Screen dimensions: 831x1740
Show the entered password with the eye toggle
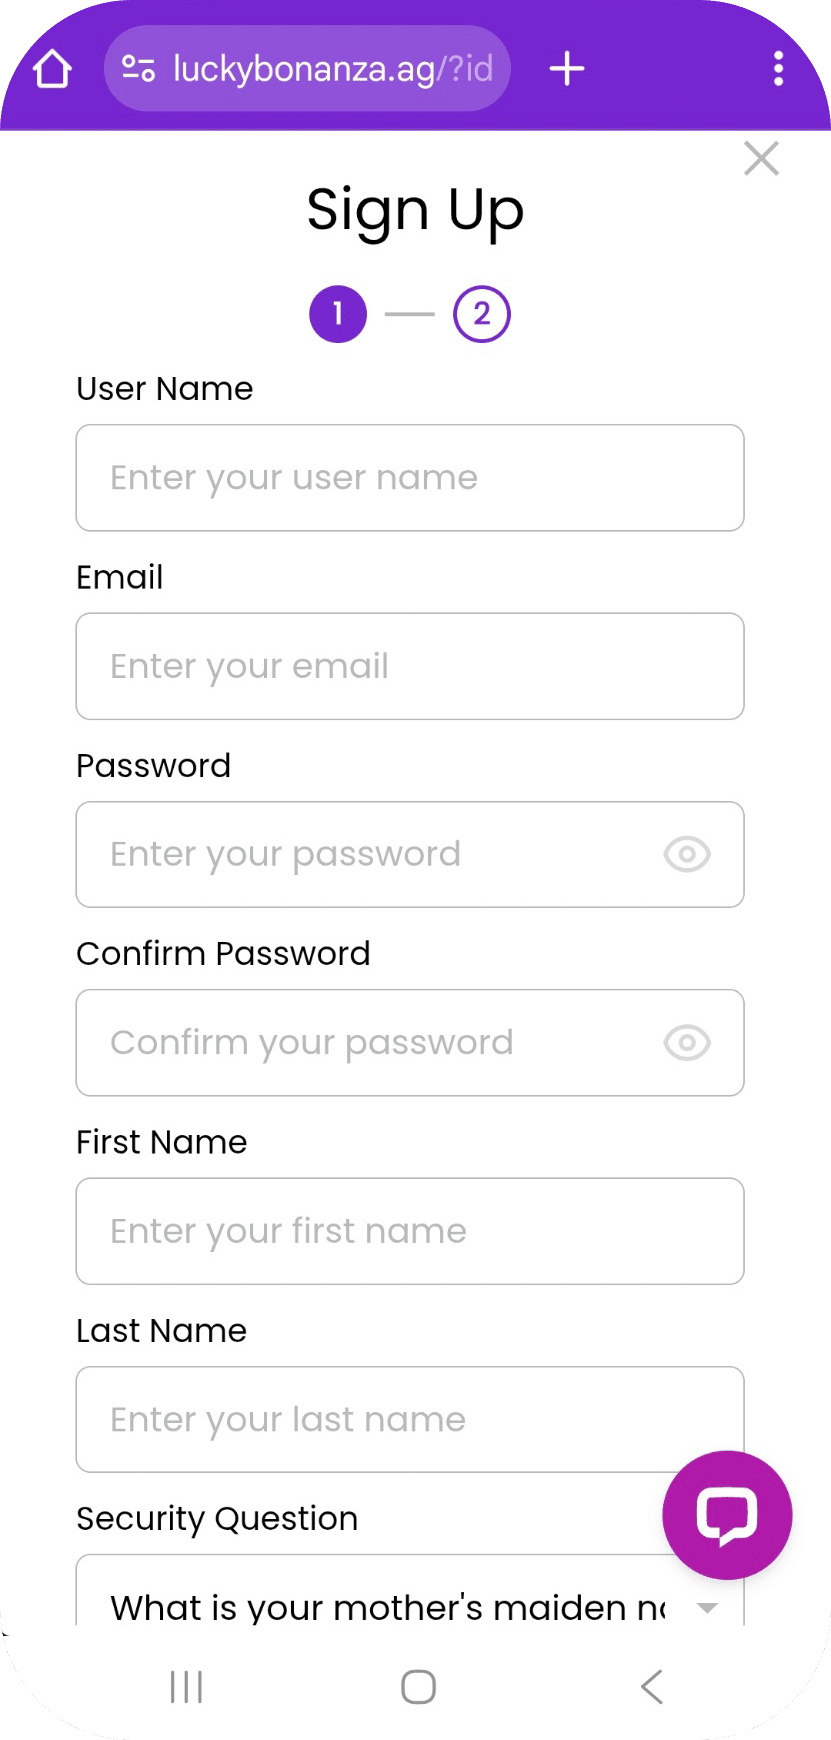pos(687,854)
